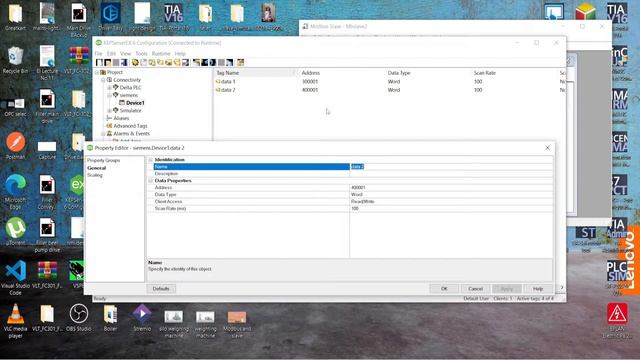Screen dimensions: 640x360
Task: Select Advanced Tags in project tree
Action: 130,126
